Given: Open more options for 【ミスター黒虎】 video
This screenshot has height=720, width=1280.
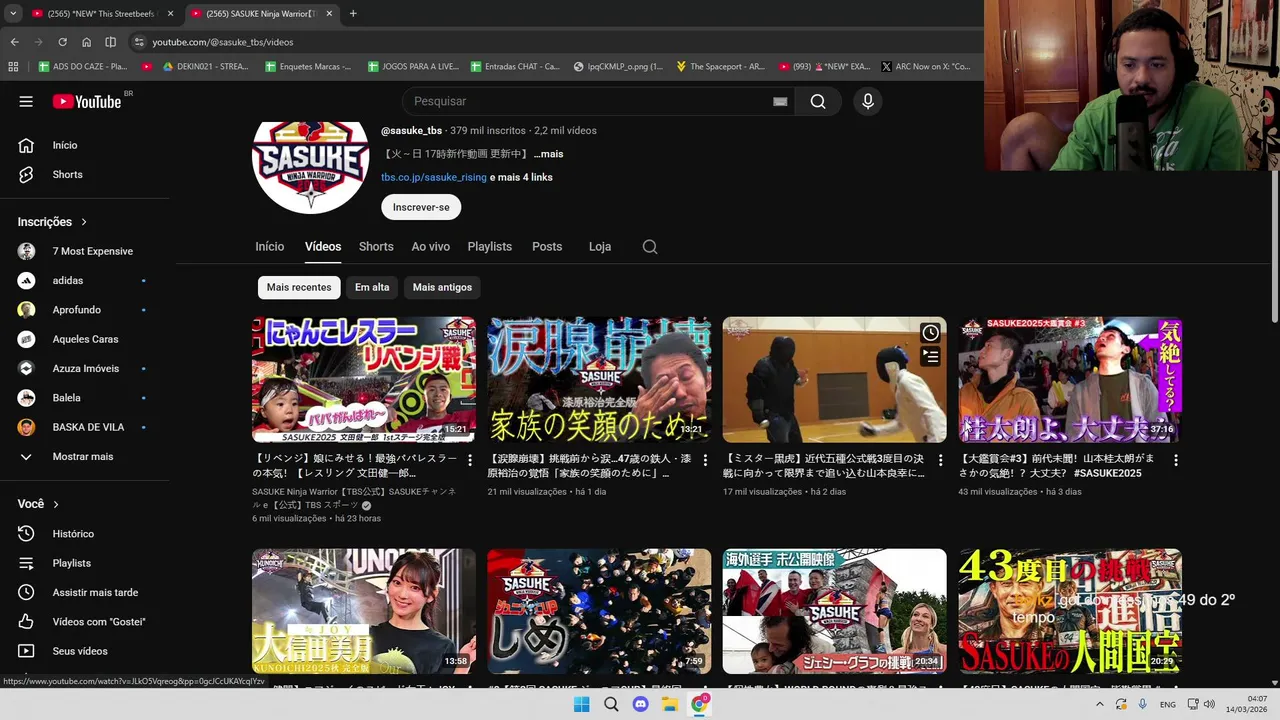Looking at the screenshot, I should 941,460.
